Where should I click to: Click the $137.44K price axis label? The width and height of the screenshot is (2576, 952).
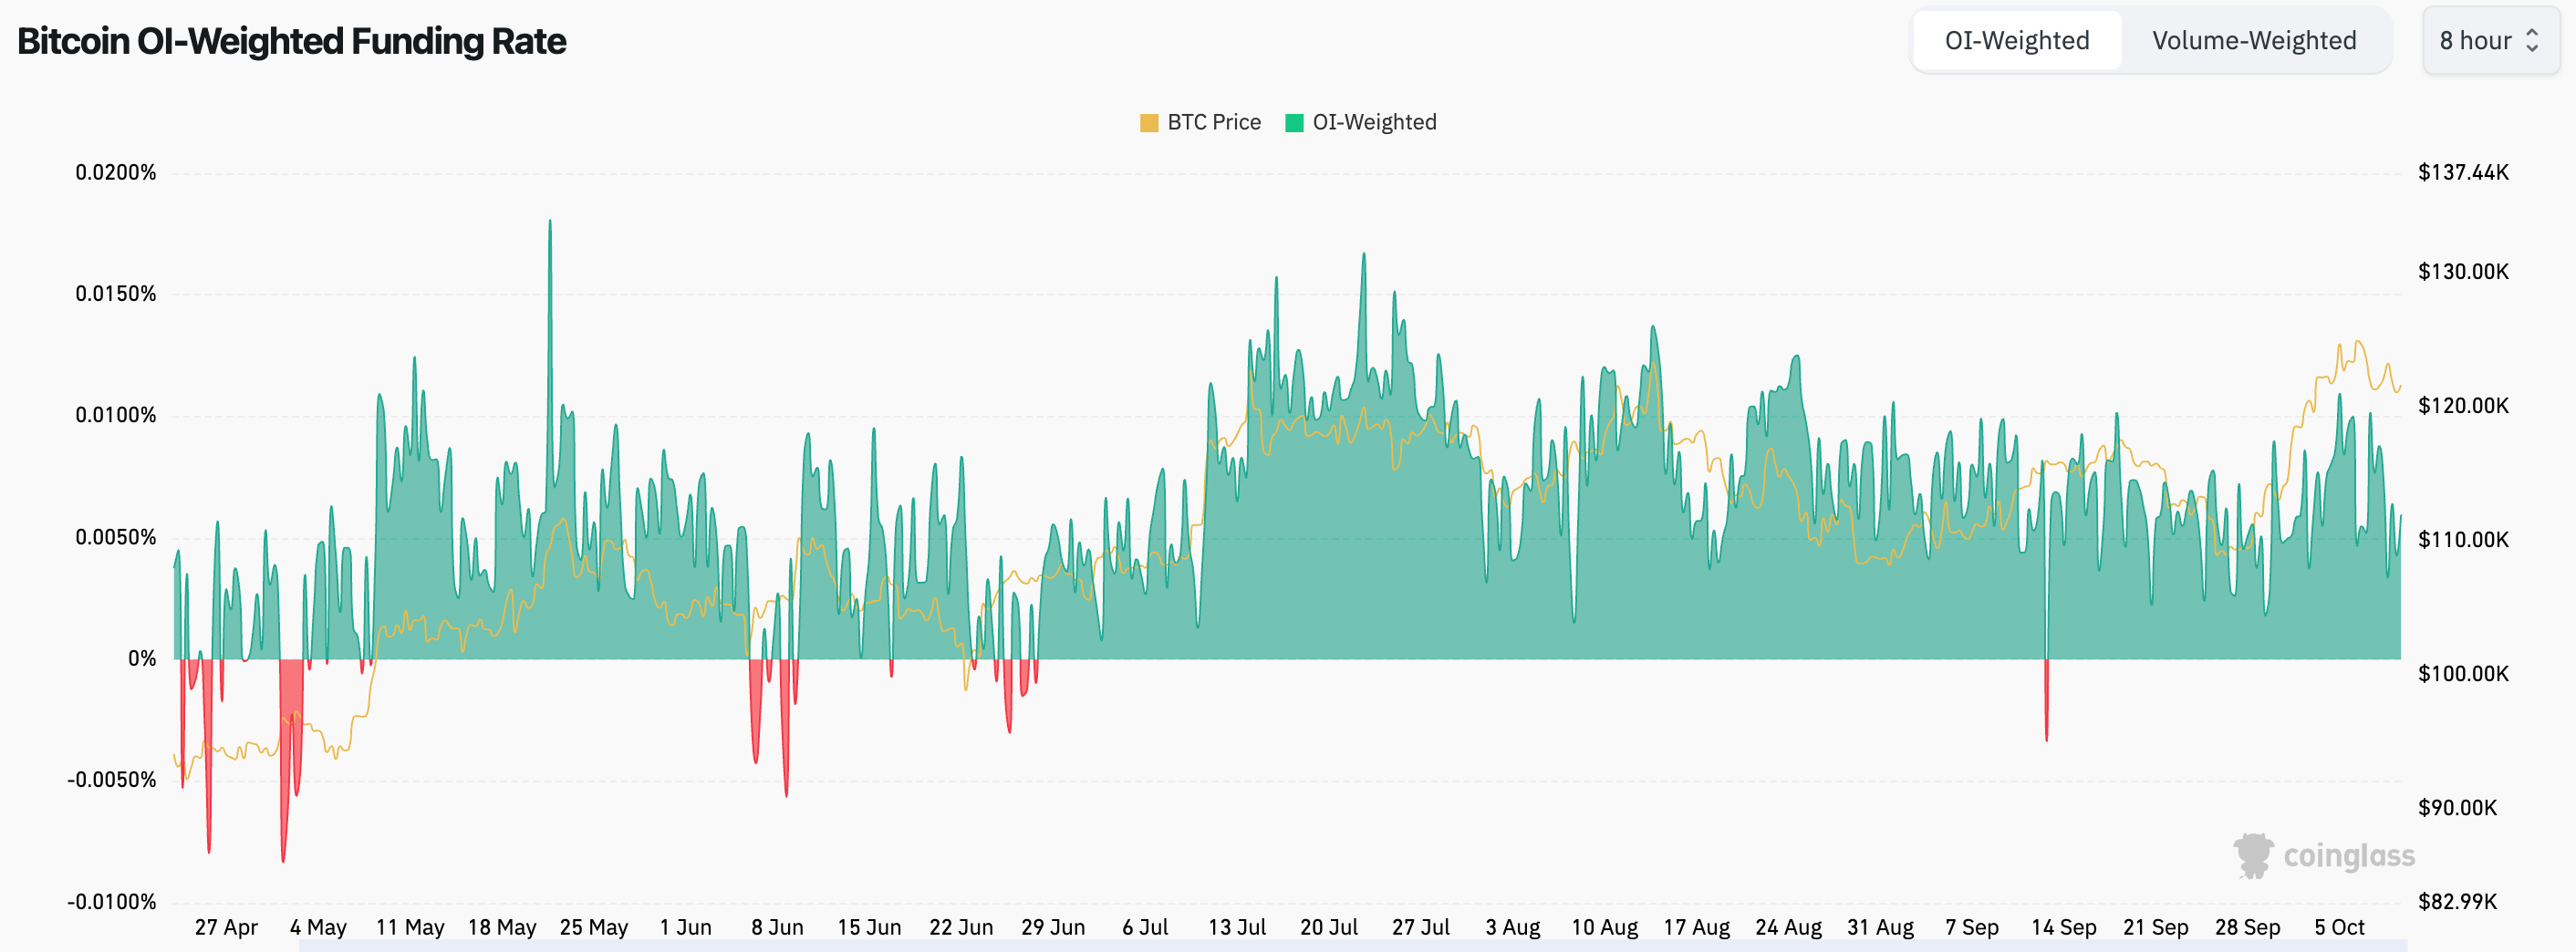click(2462, 172)
